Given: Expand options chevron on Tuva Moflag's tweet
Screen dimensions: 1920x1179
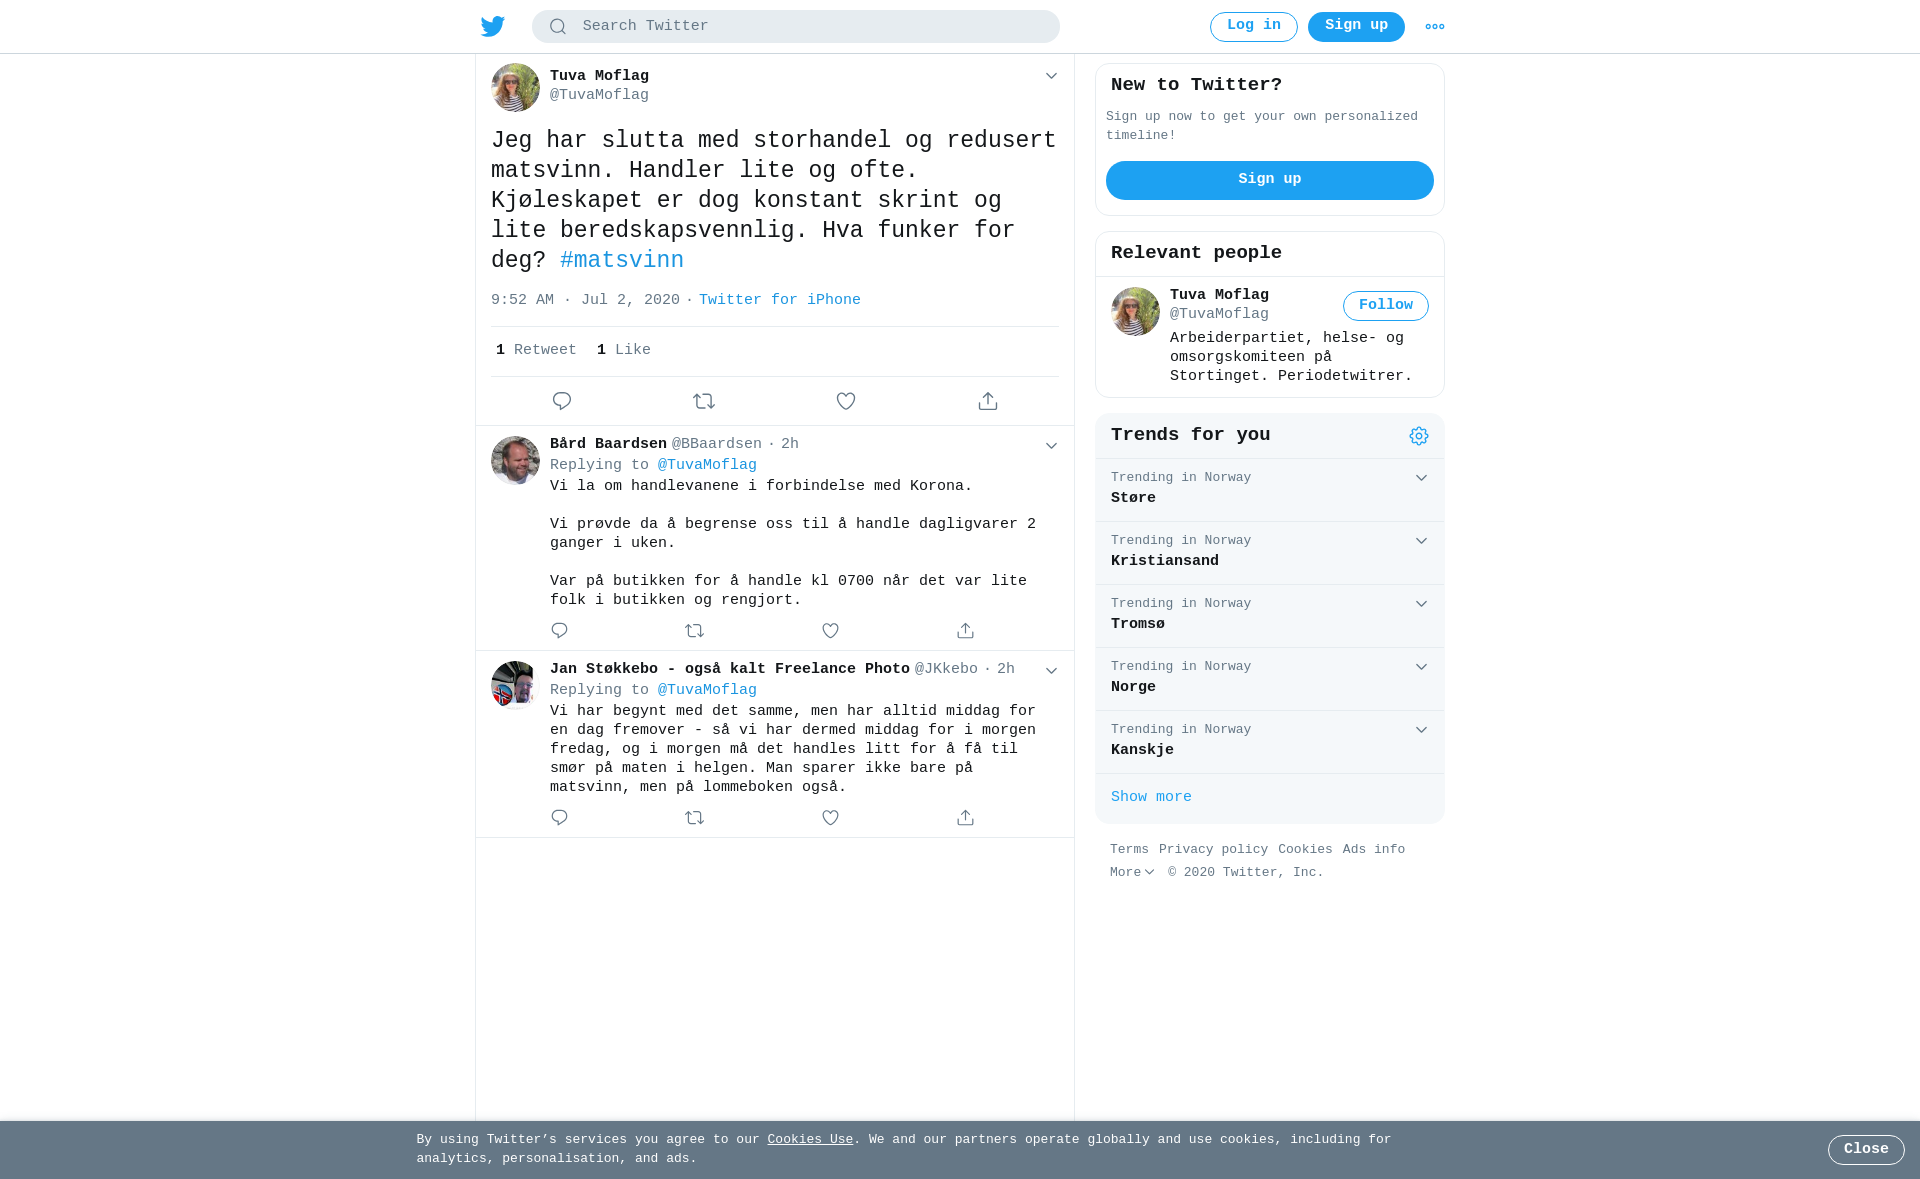Looking at the screenshot, I should point(1051,76).
